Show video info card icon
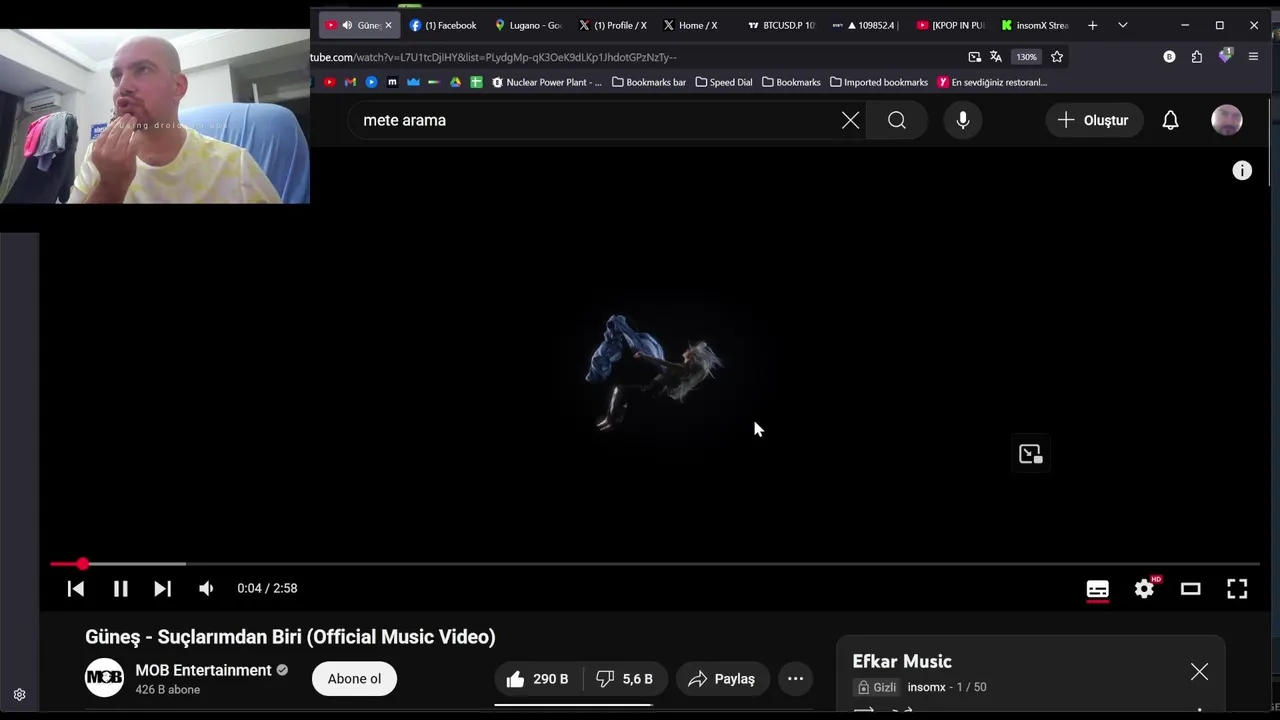 coord(1242,171)
